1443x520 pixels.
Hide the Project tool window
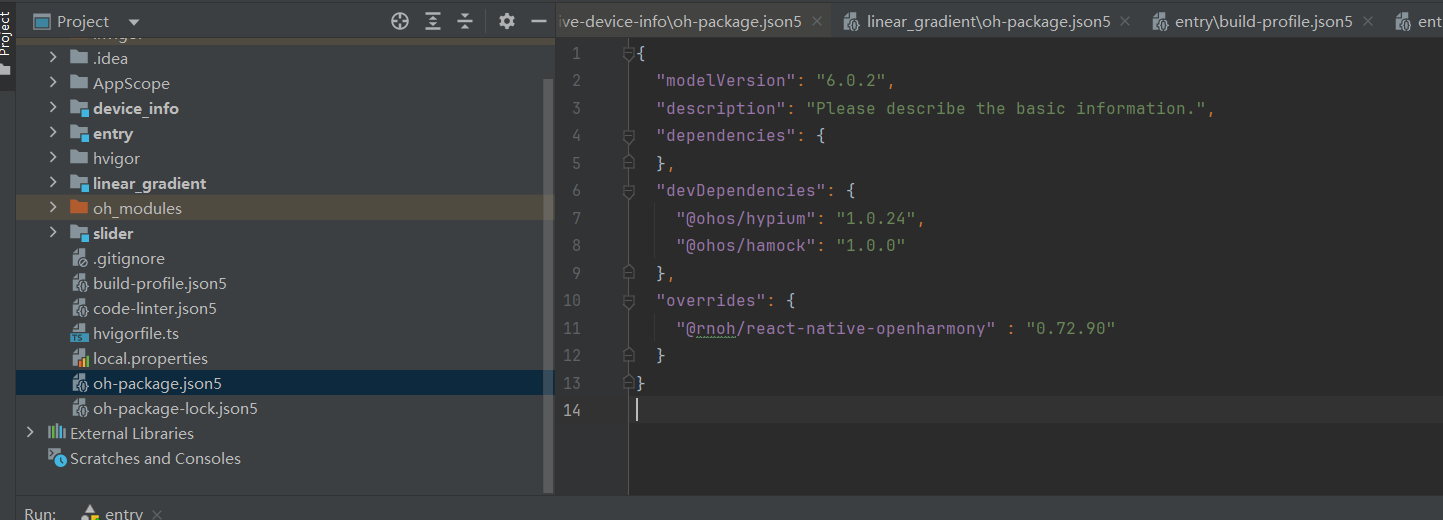[x=539, y=21]
